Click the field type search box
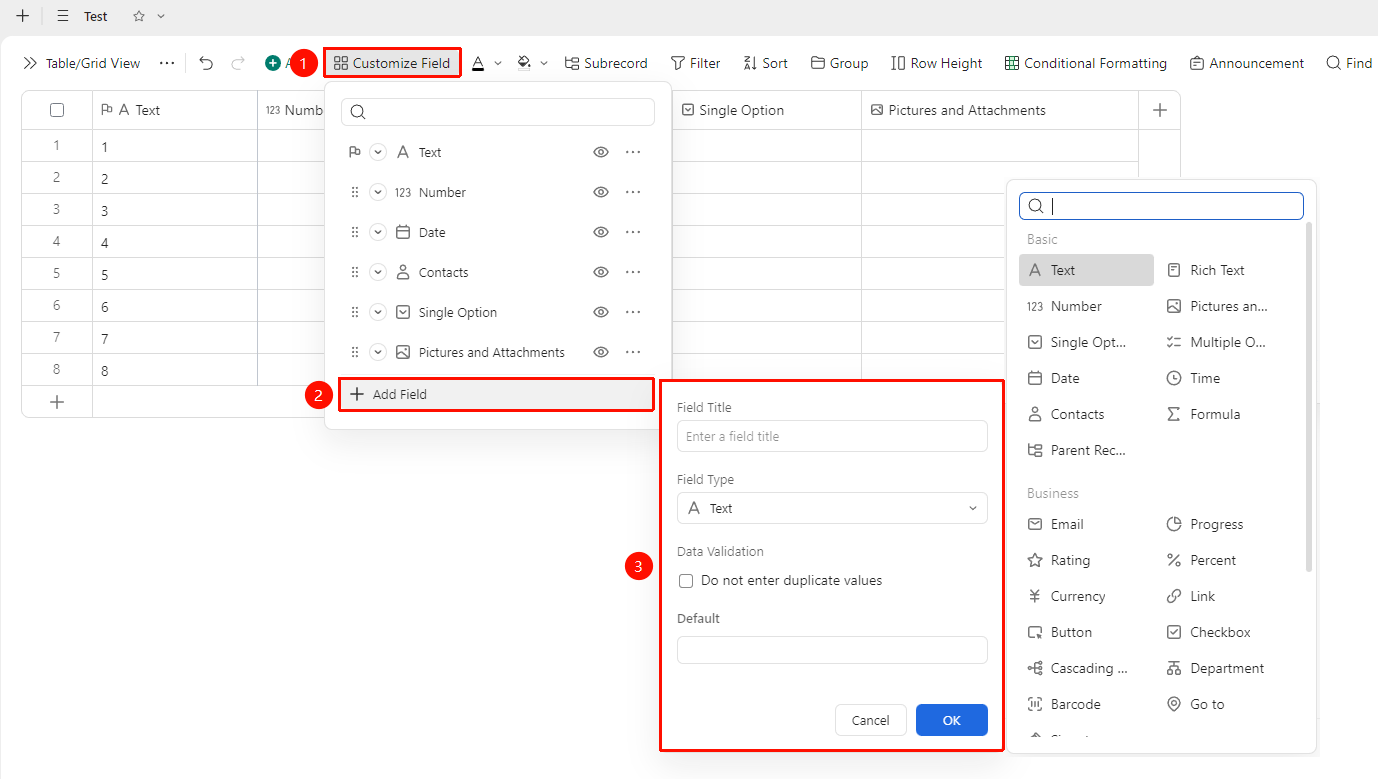This screenshot has width=1378, height=779. pyautogui.click(x=1161, y=206)
